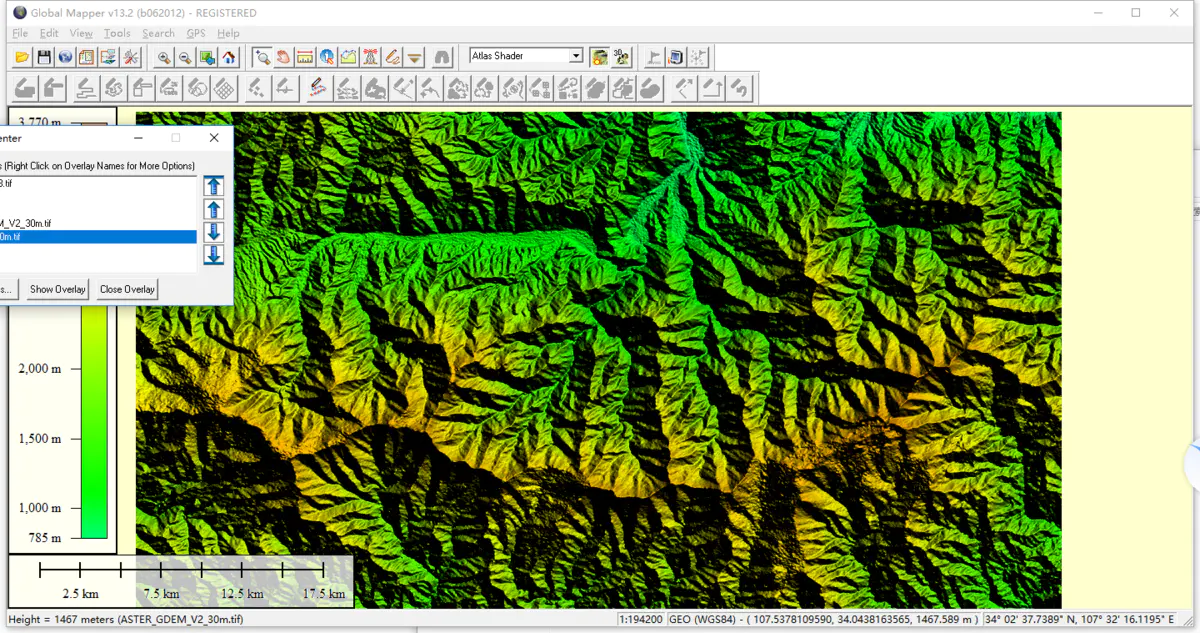Select the highlighted 0m.tif overlay row
The width and height of the screenshot is (1200, 633).
coord(98,237)
